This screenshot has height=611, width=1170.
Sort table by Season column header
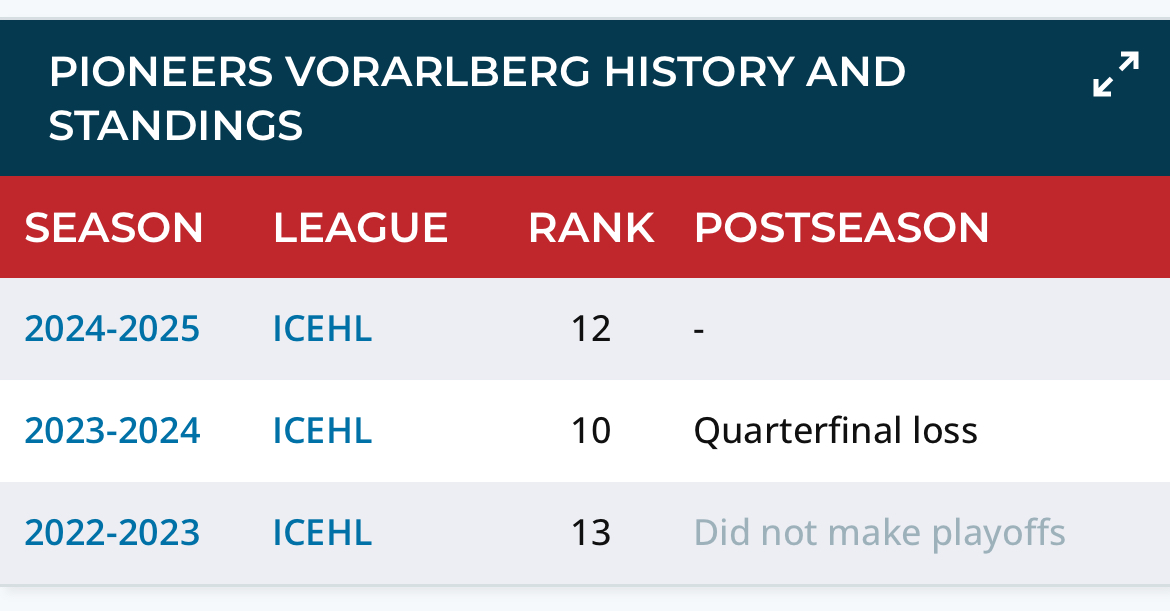point(114,228)
